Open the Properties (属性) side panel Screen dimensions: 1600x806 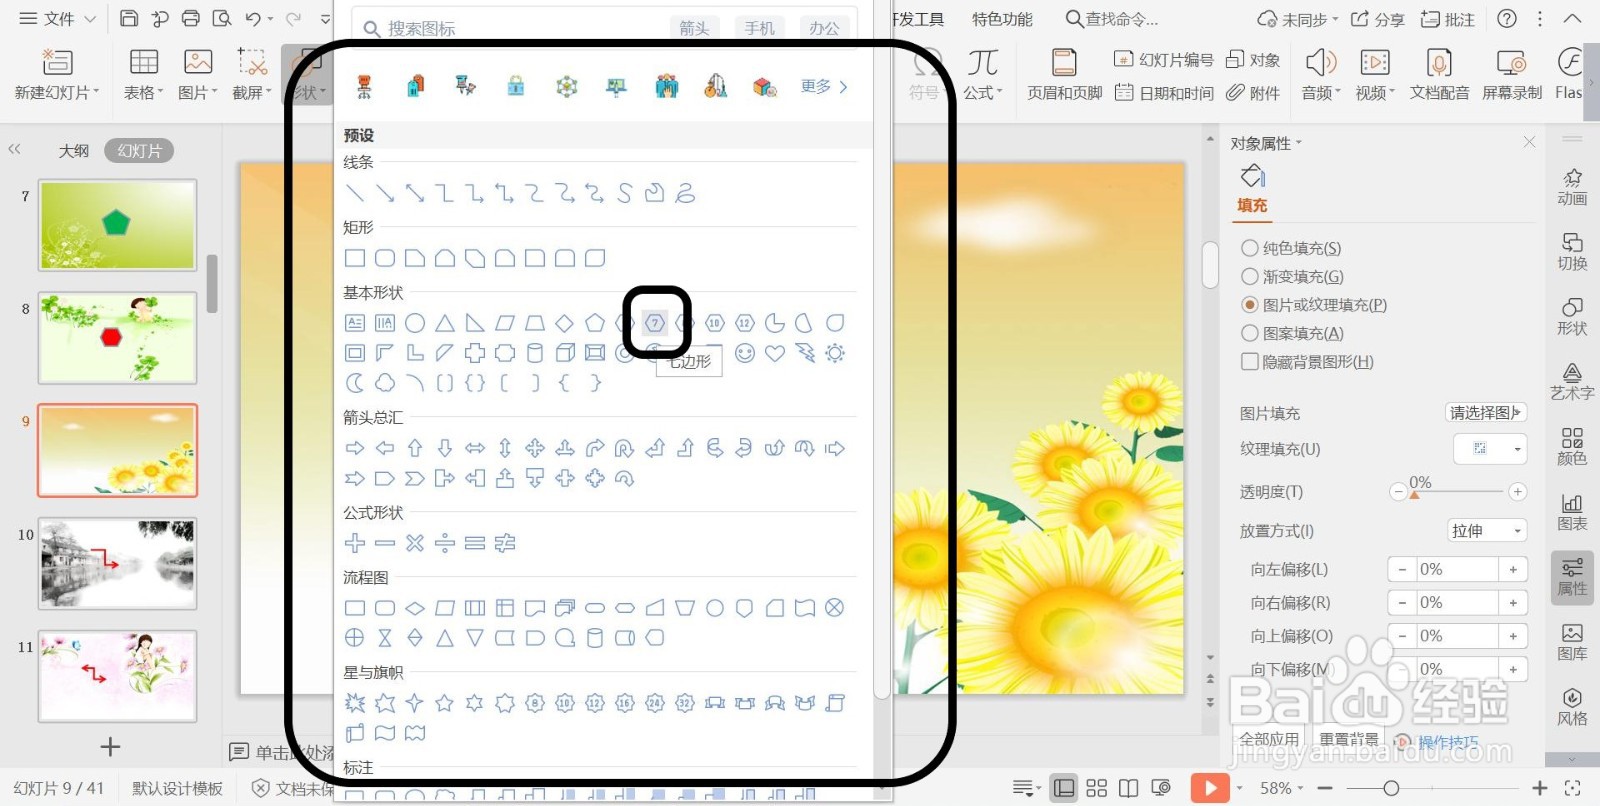point(1572,577)
